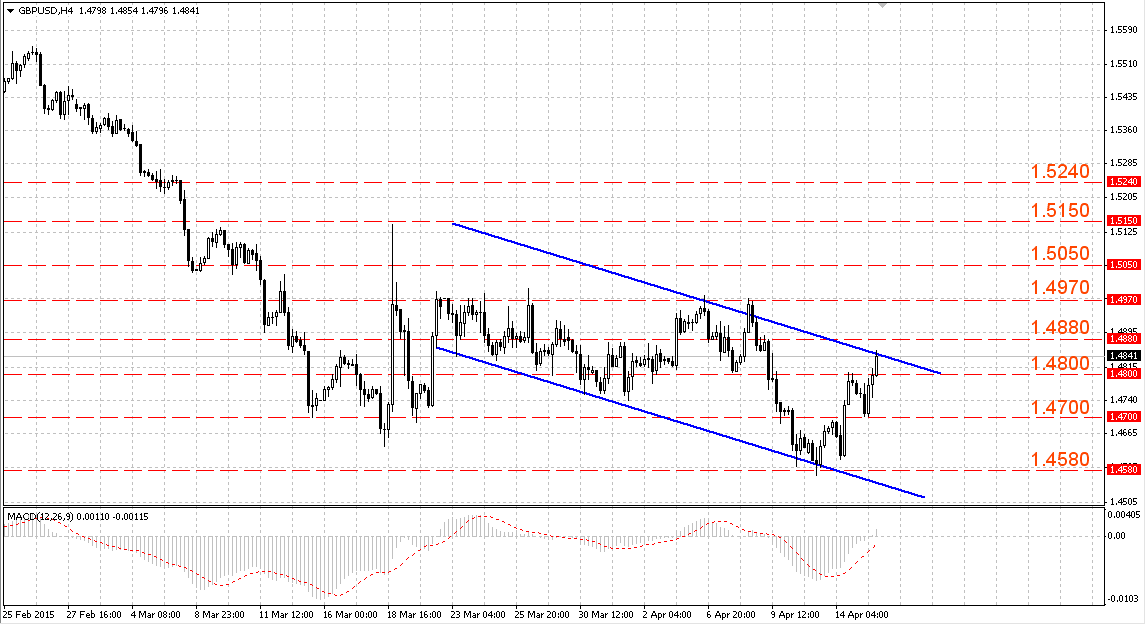The height and width of the screenshot is (625, 1147).
Task: Click the 1.5590 value on price scale
Action: click(x=1124, y=30)
